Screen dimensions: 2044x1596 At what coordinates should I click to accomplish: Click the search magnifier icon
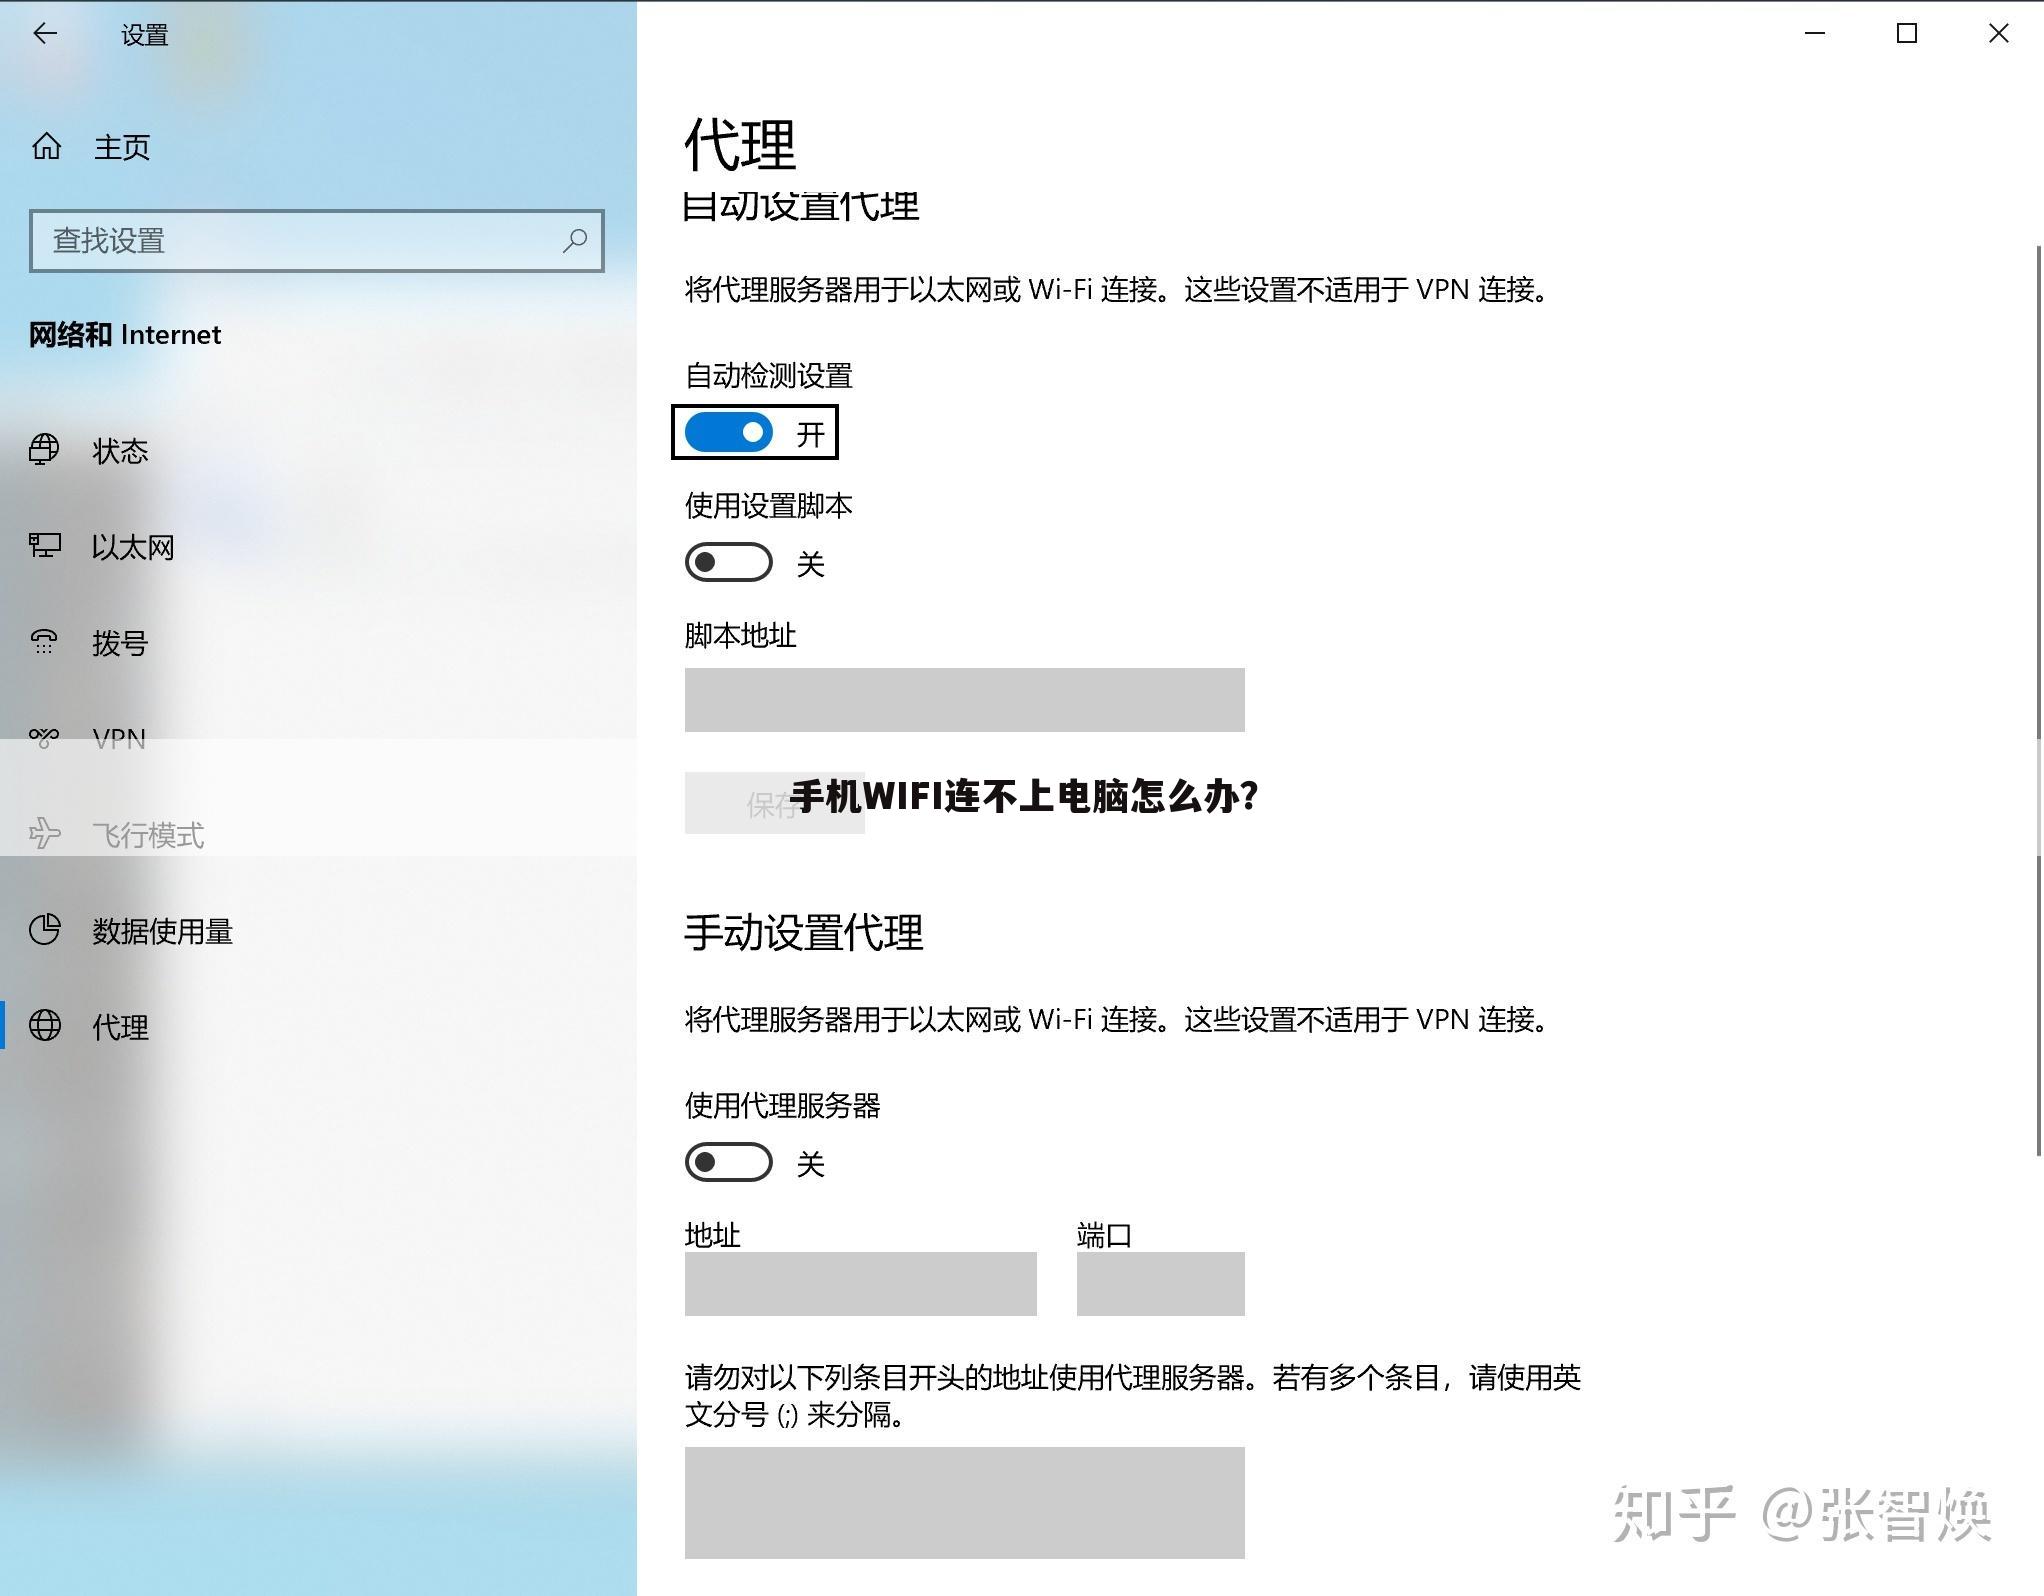[x=575, y=241]
